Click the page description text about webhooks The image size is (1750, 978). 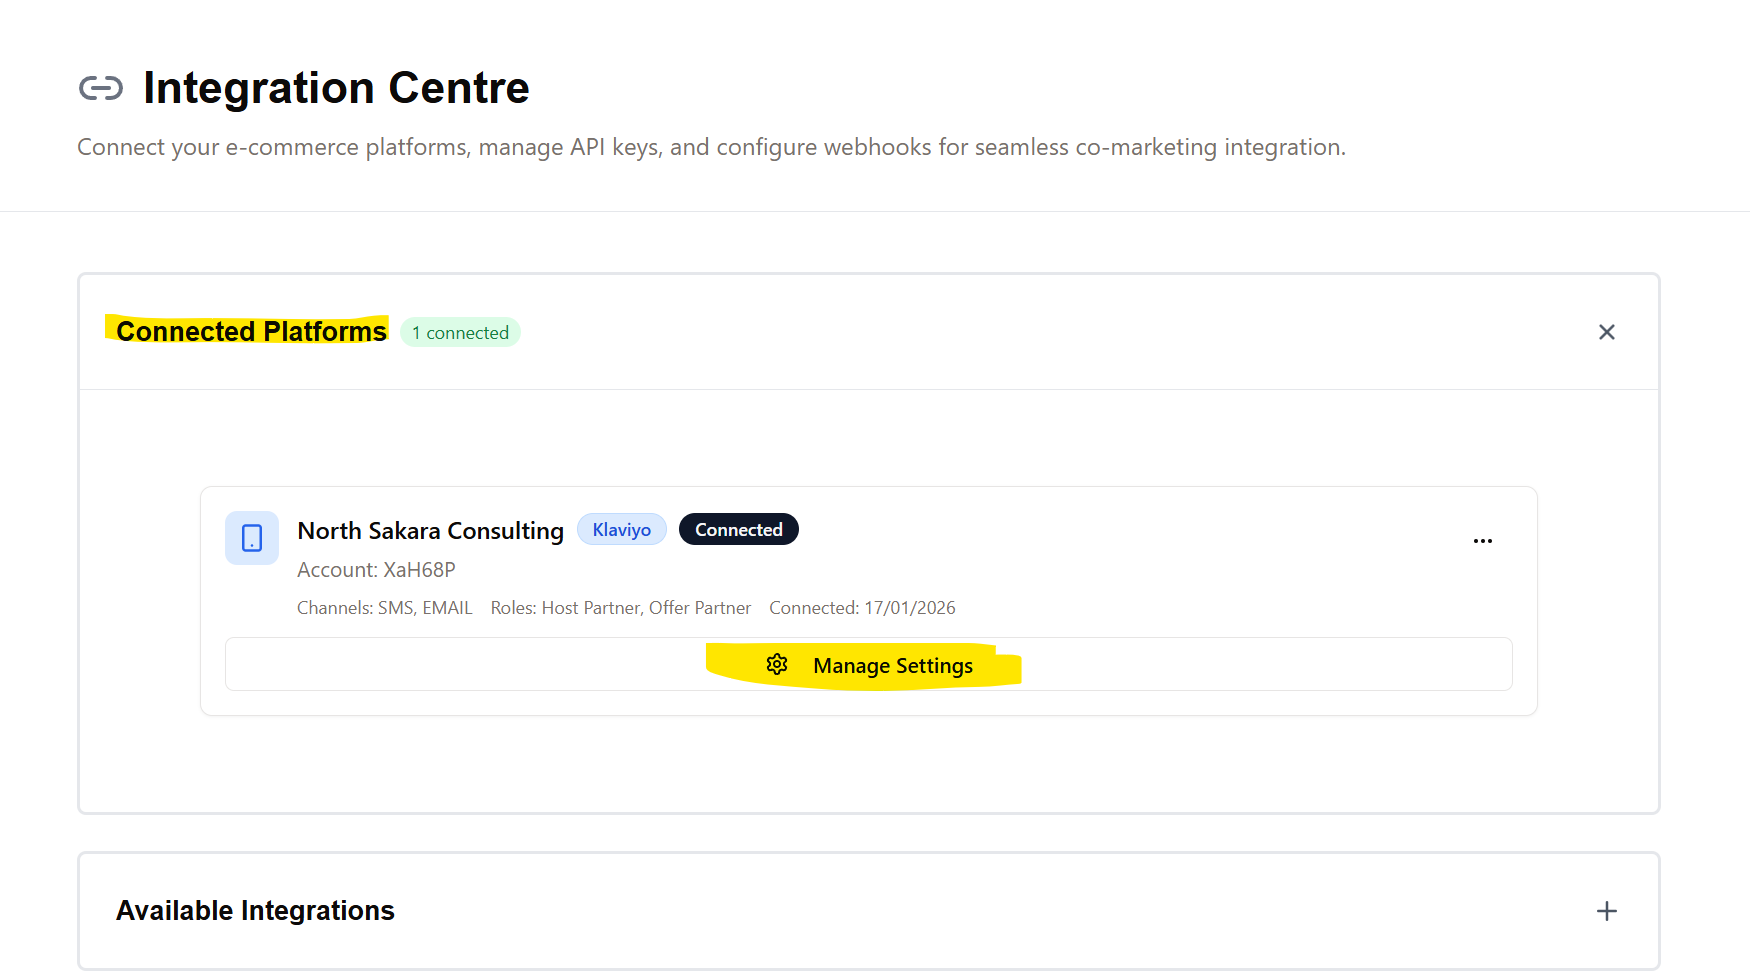tap(711, 148)
